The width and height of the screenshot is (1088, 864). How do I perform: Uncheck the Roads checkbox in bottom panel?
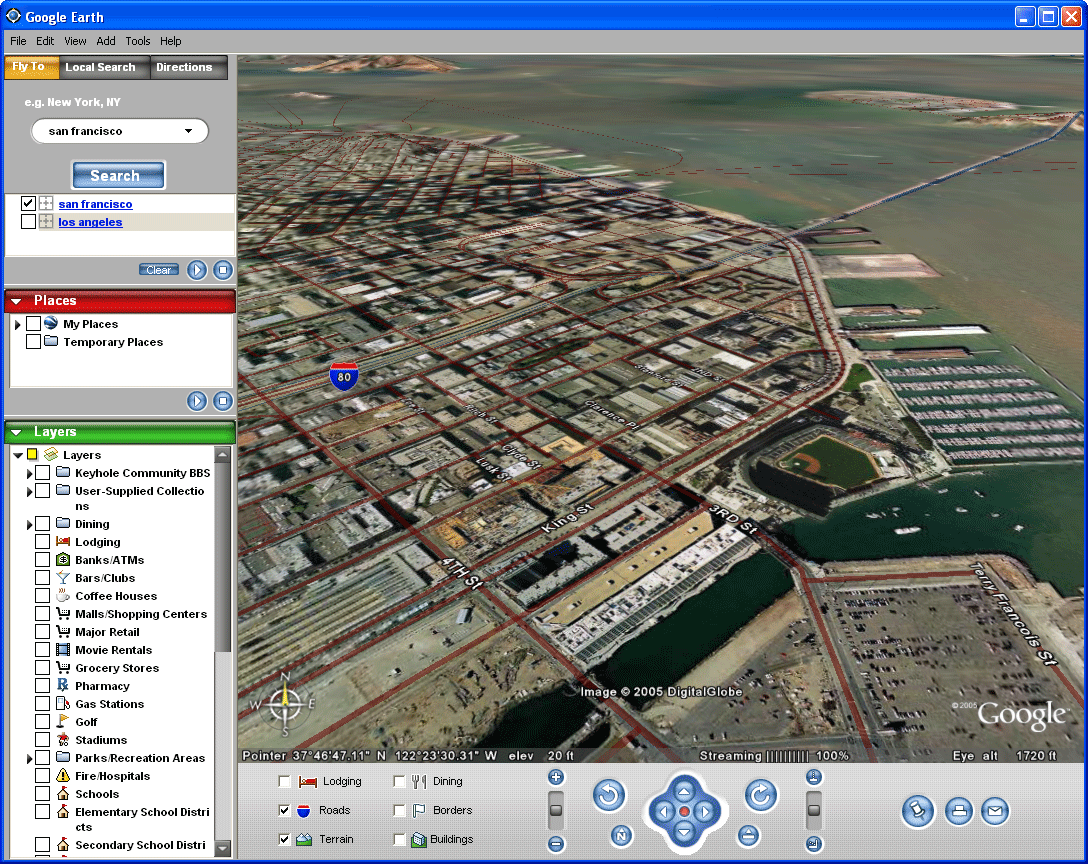pyautogui.click(x=285, y=810)
